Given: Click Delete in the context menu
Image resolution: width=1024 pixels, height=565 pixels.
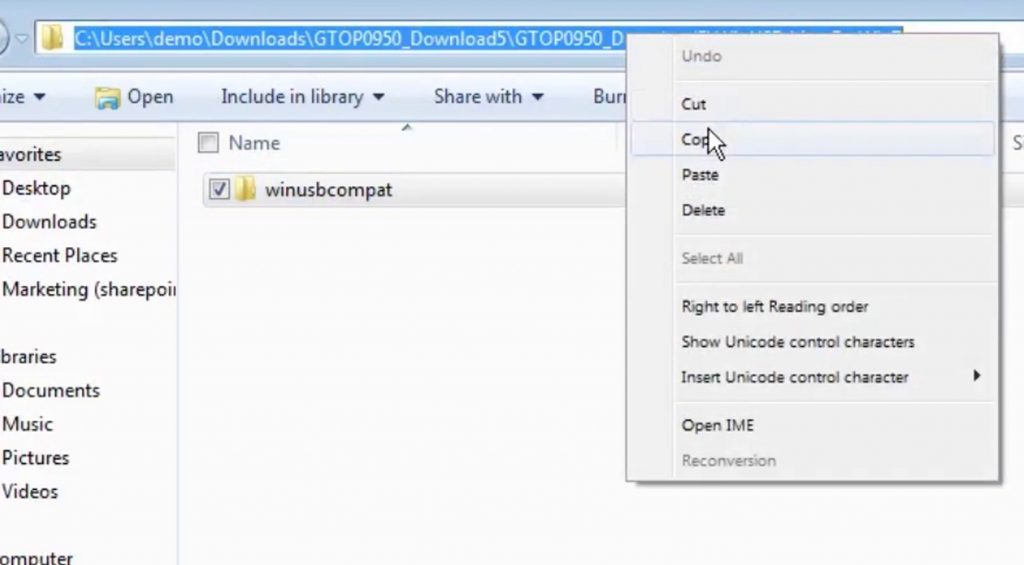Looking at the screenshot, I should 703,210.
